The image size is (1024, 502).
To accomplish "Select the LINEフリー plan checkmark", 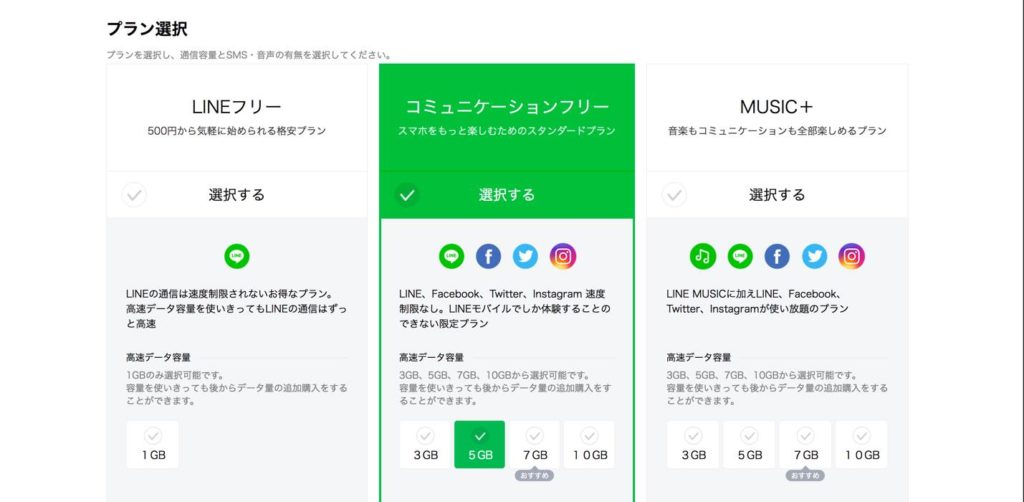I will (x=134, y=195).
